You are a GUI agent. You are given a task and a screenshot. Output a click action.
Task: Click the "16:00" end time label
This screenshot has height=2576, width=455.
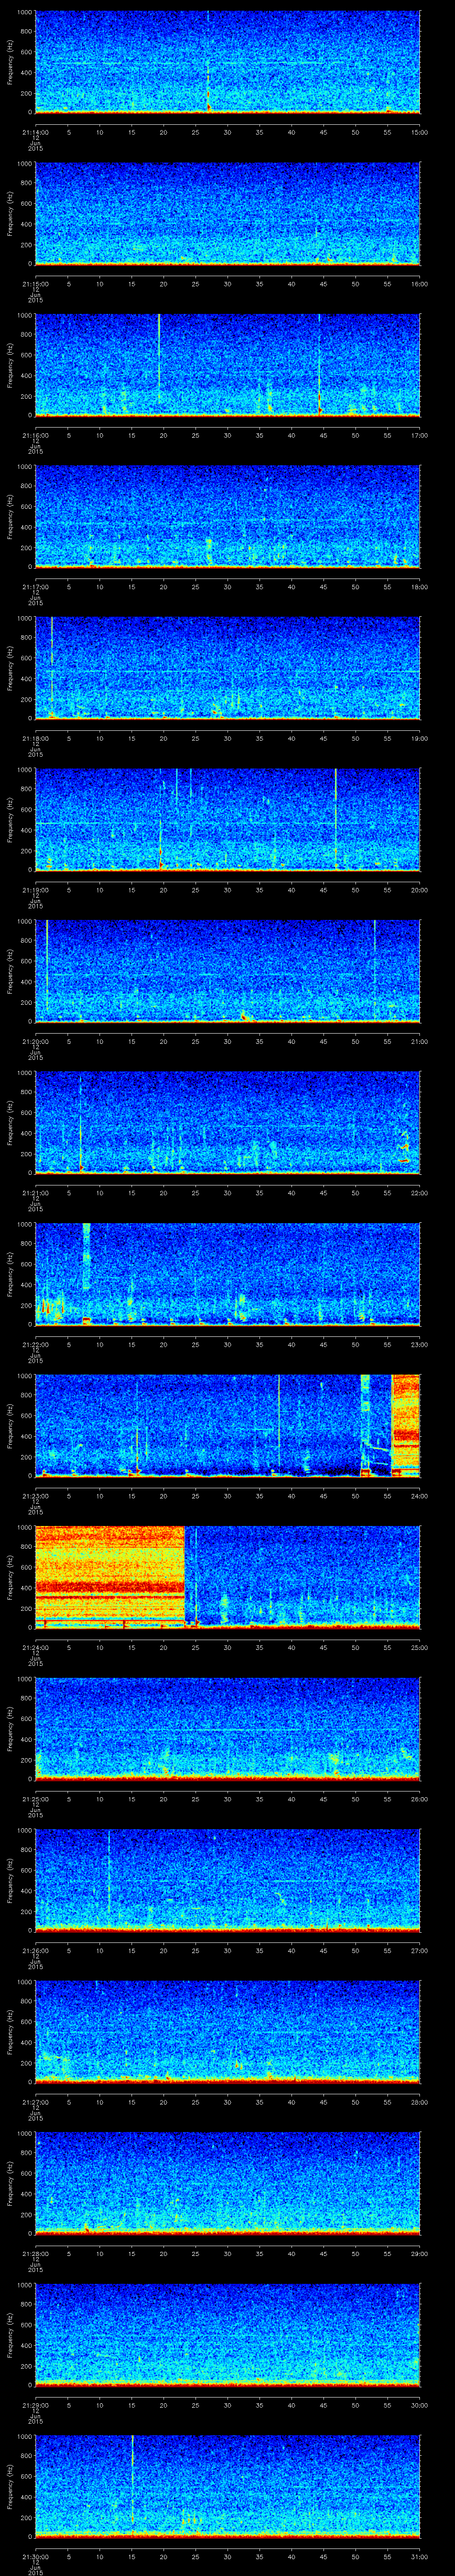click(x=420, y=284)
